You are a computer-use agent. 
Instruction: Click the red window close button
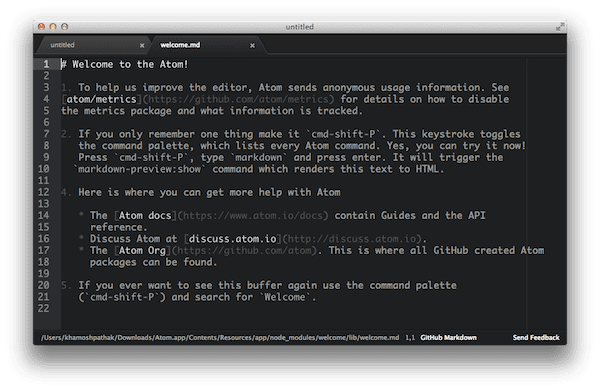click(x=41, y=26)
